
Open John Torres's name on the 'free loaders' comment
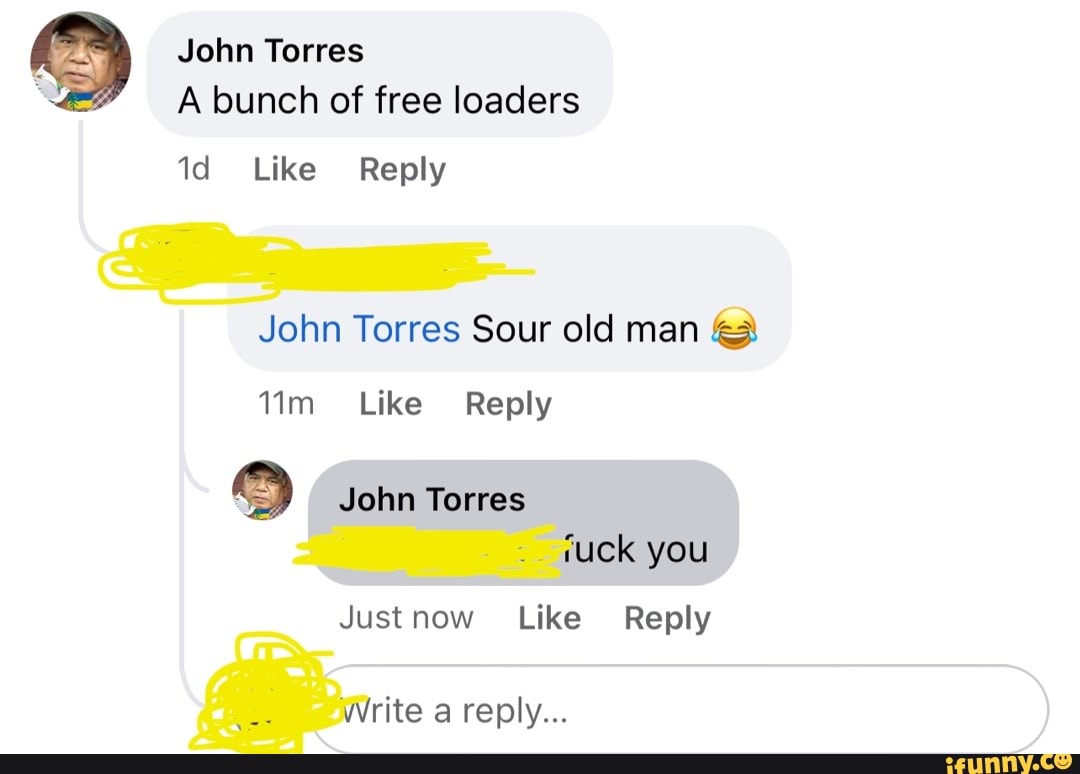tap(270, 51)
